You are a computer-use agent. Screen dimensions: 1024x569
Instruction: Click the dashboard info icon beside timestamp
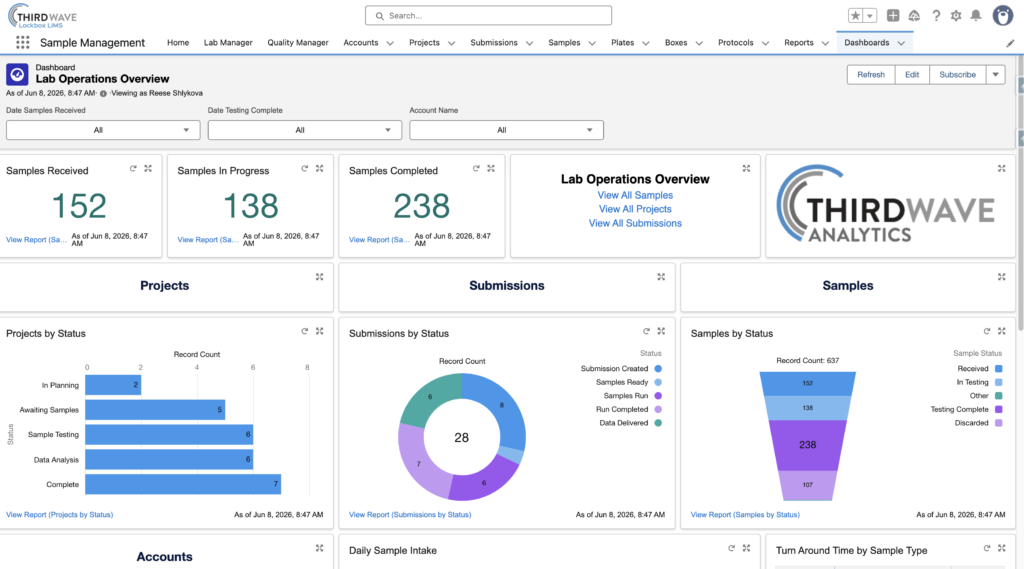pyautogui.click(x=103, y=93)
